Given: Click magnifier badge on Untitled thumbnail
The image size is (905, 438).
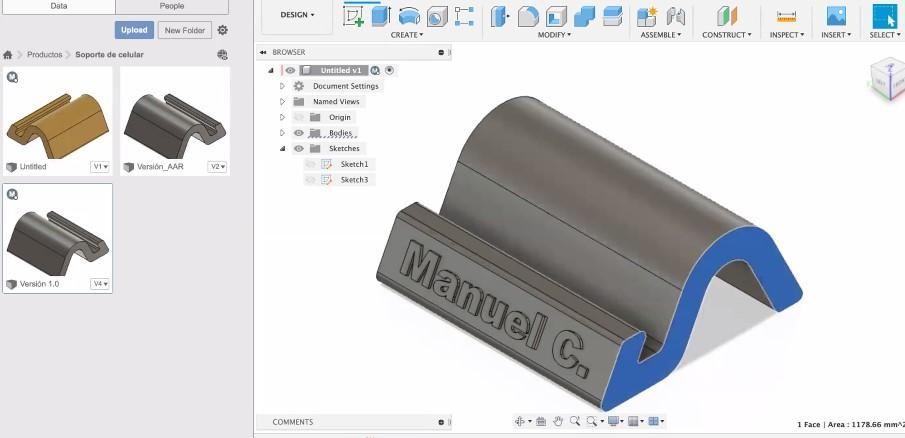Looking at the screenshot, I should tap(12, 76).
